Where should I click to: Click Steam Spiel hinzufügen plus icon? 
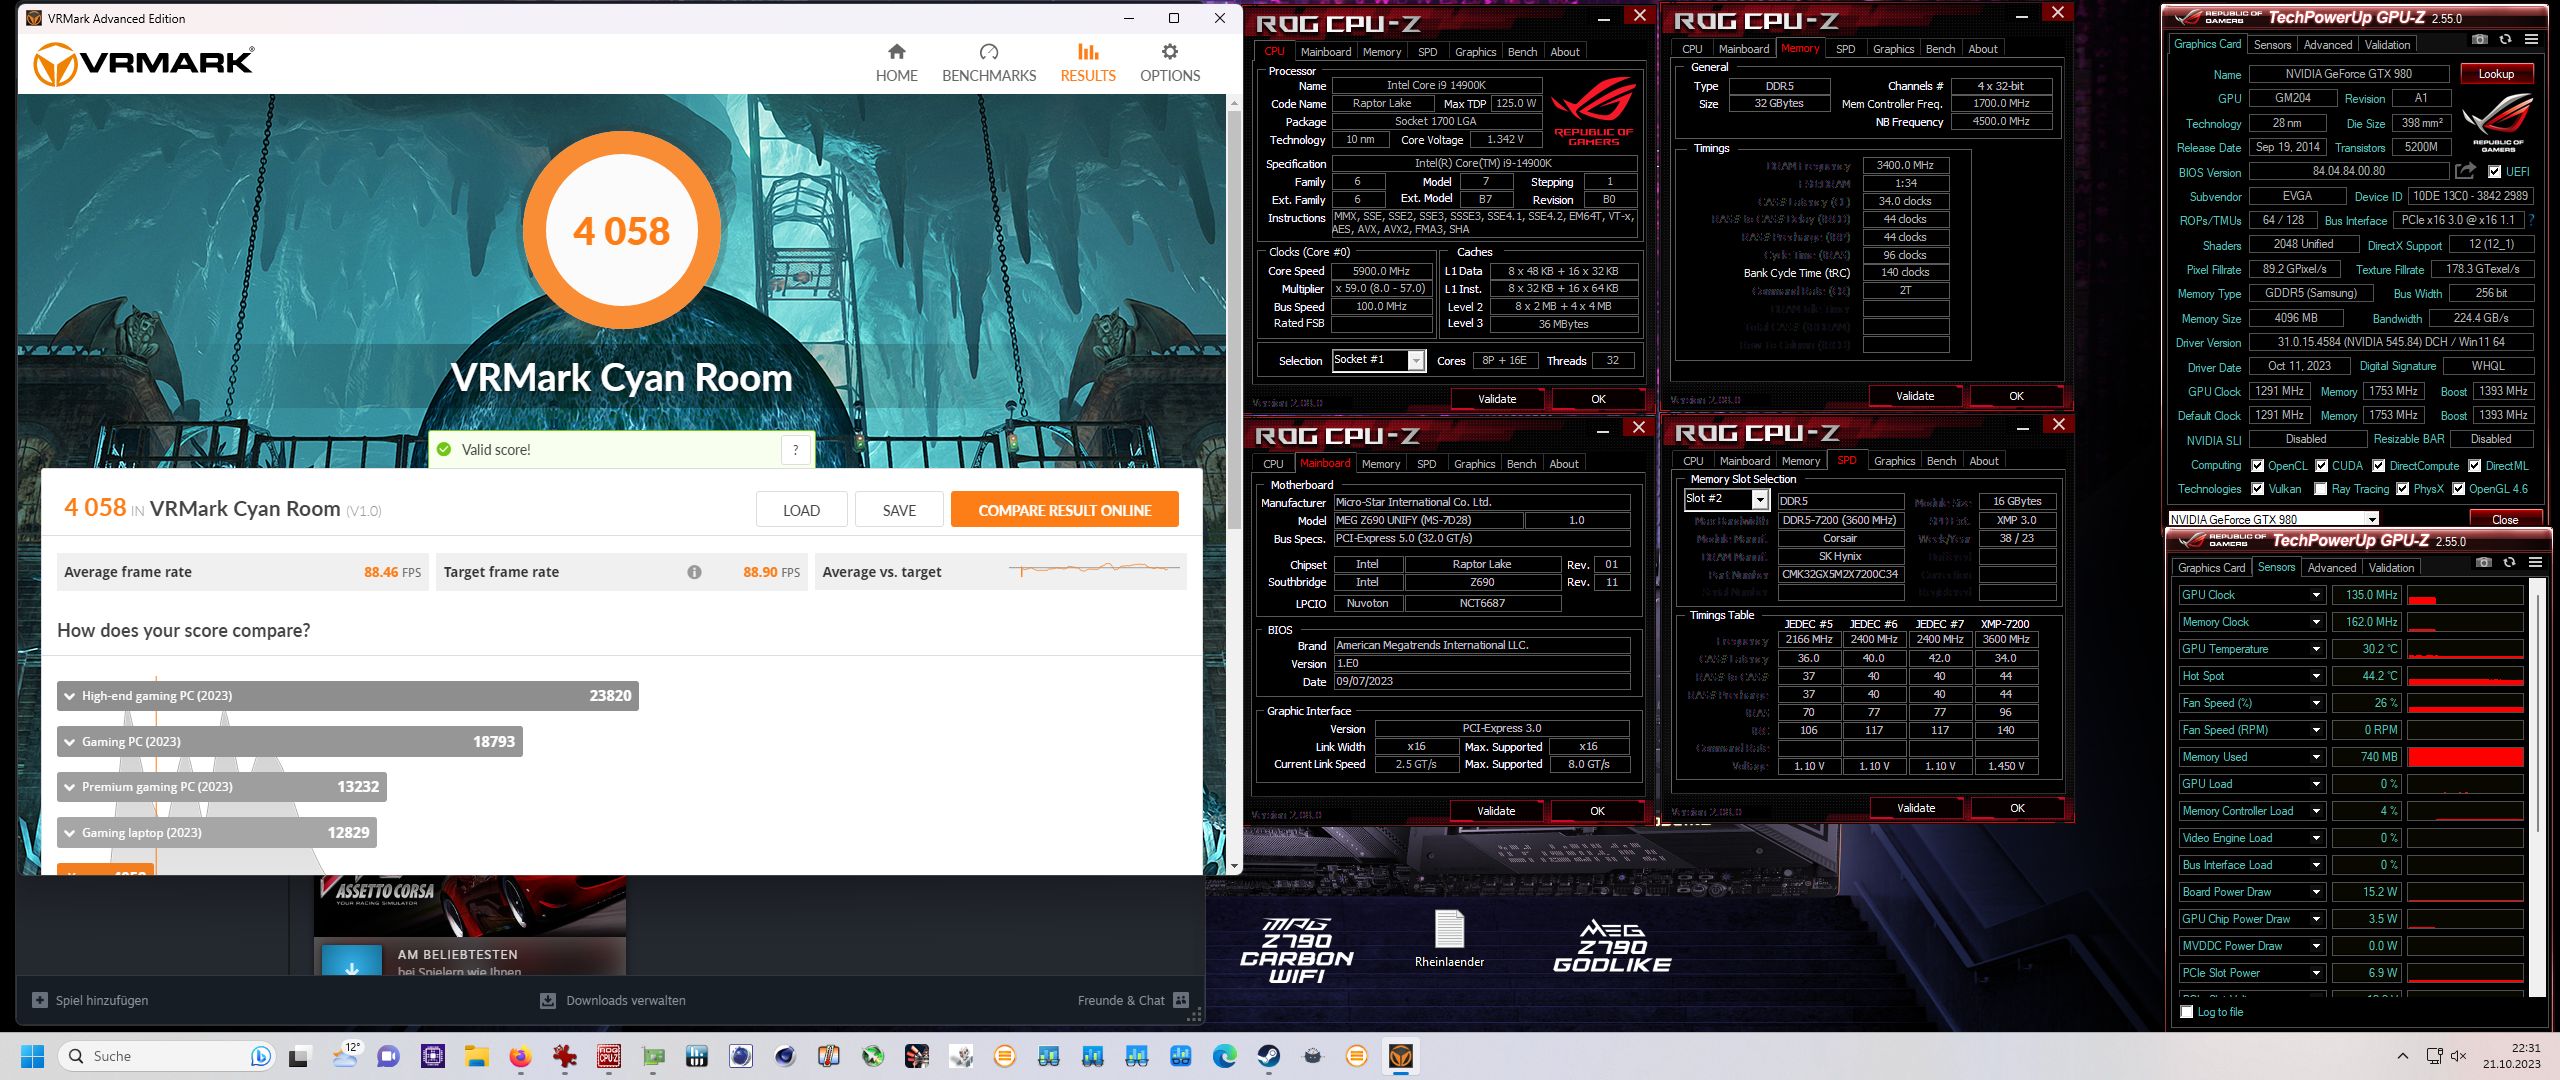[x=40, y=1000]
